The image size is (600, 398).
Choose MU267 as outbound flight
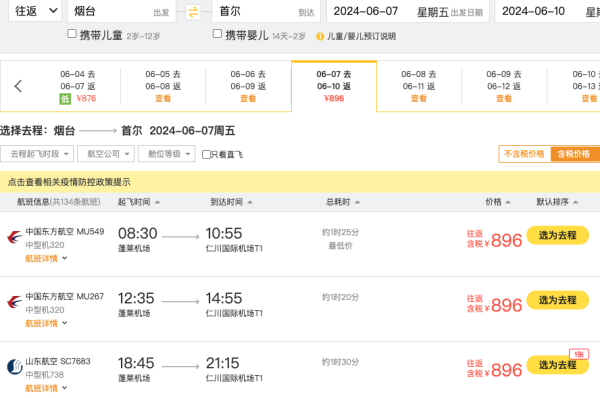[x=558, y=300]
